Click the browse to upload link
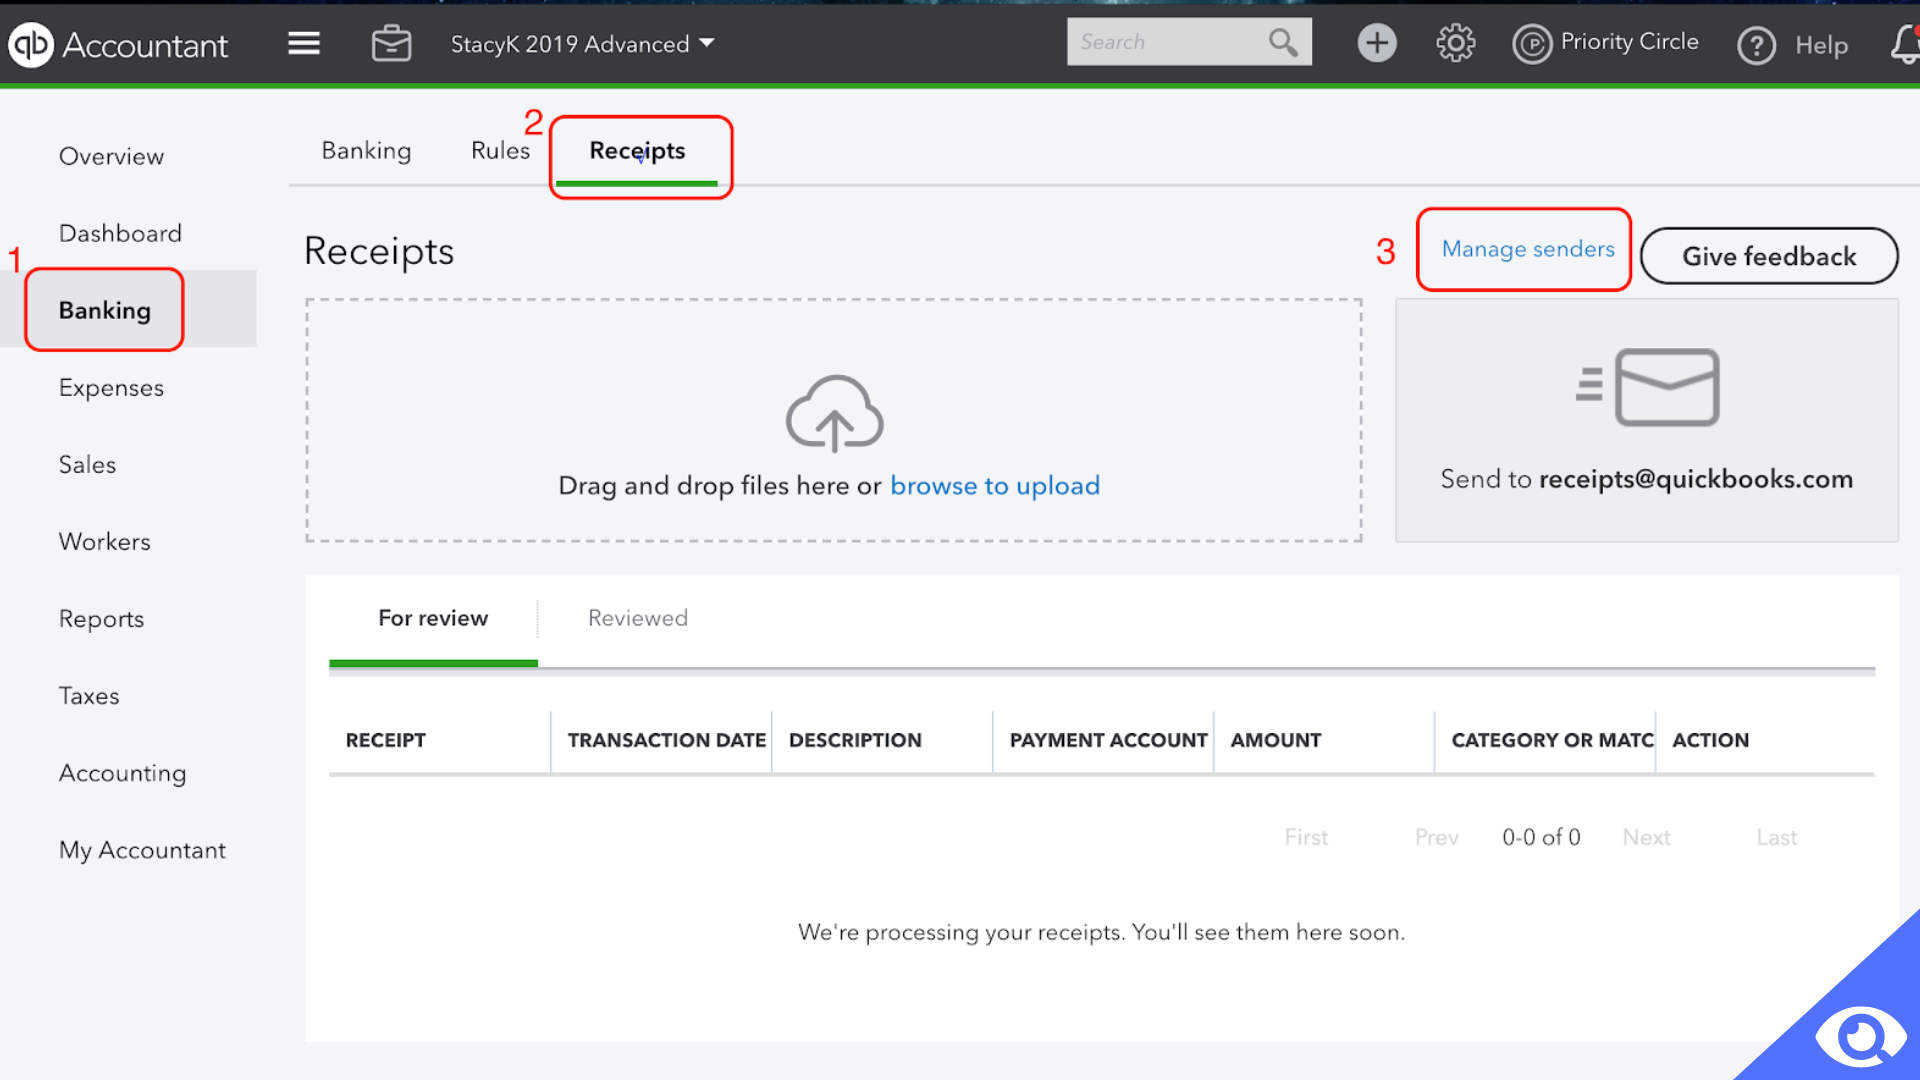Screen dimensions: 1920x1080 995,486
